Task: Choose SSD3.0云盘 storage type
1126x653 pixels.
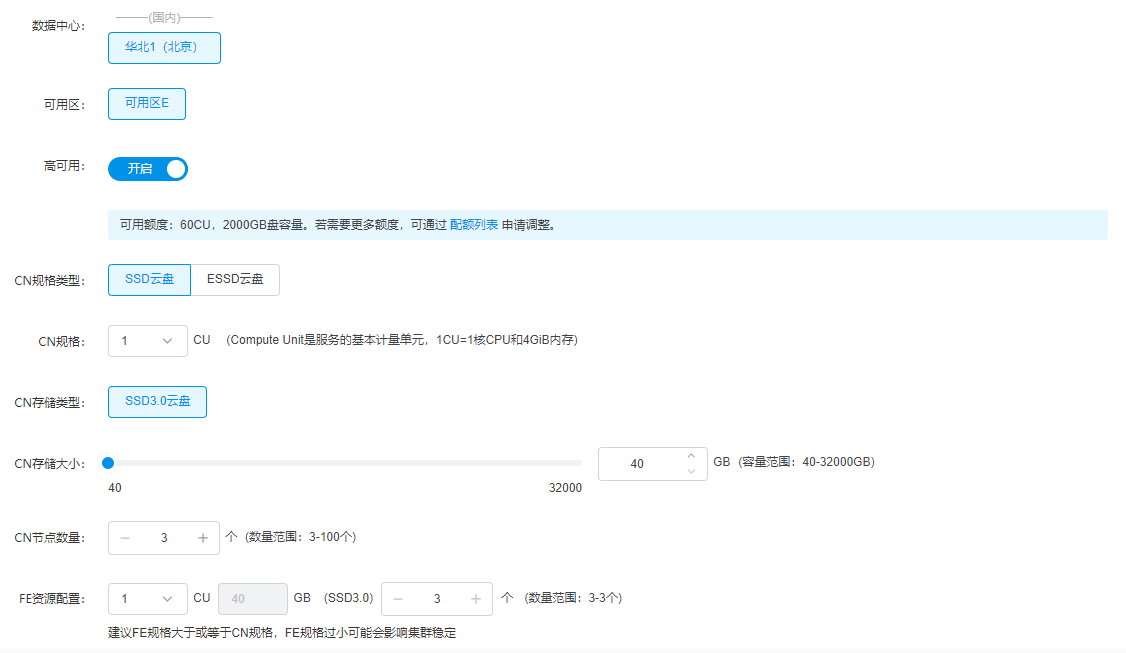Action: tap(157, 402)
